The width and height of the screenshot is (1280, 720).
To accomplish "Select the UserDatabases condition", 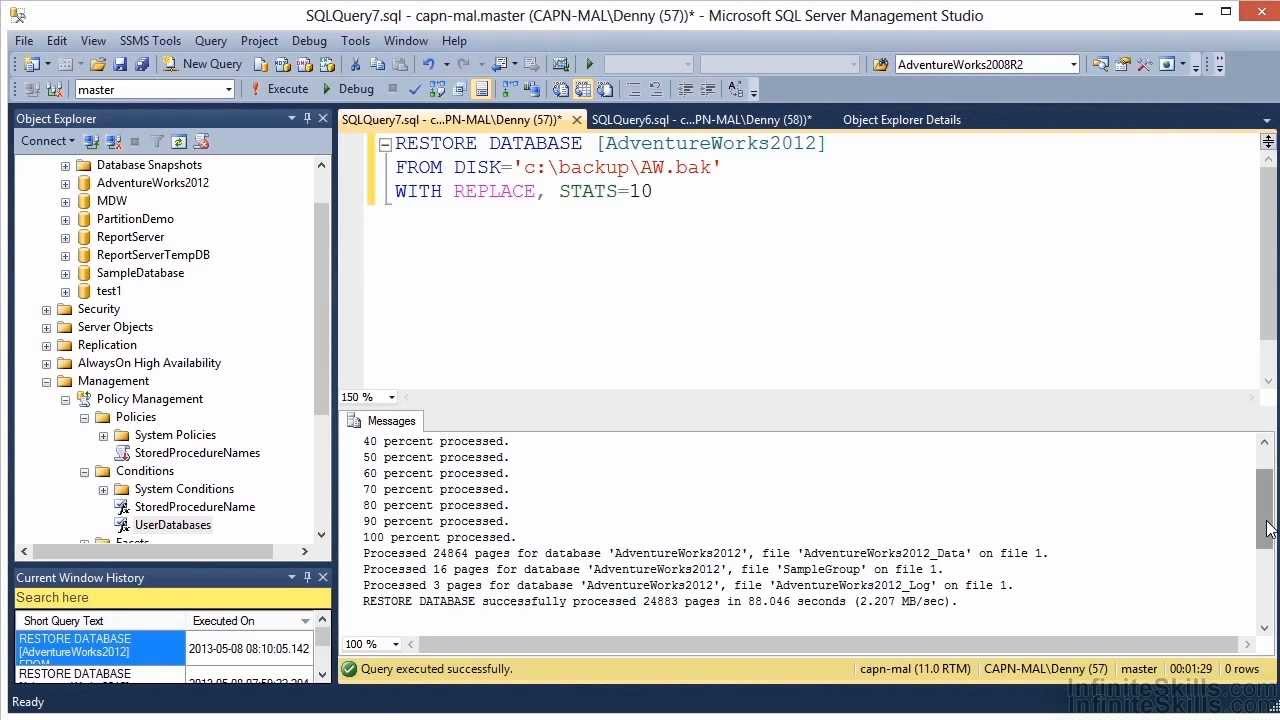I will [172, 525].
